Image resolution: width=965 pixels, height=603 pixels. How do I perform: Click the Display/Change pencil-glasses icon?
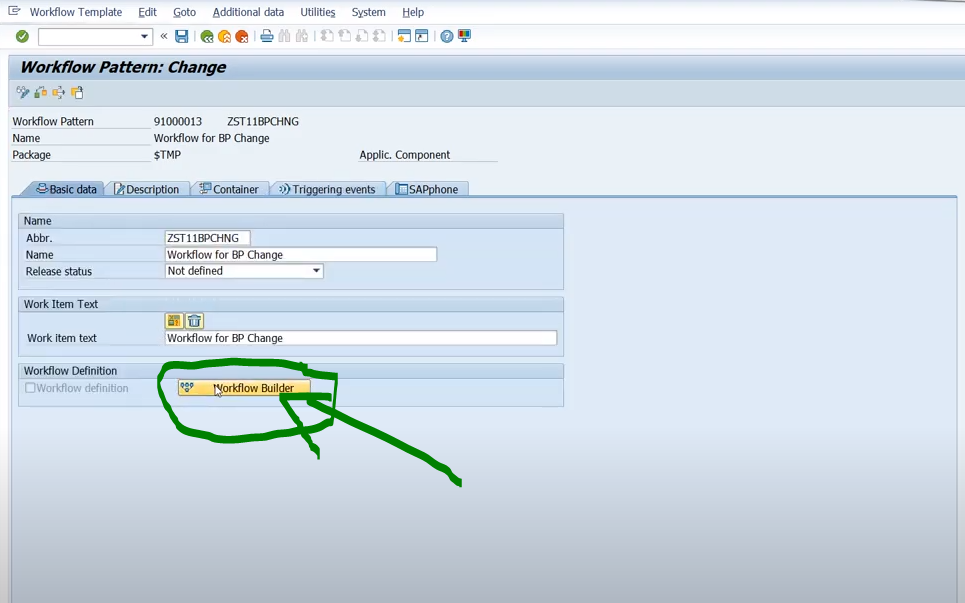pos(23,93)
